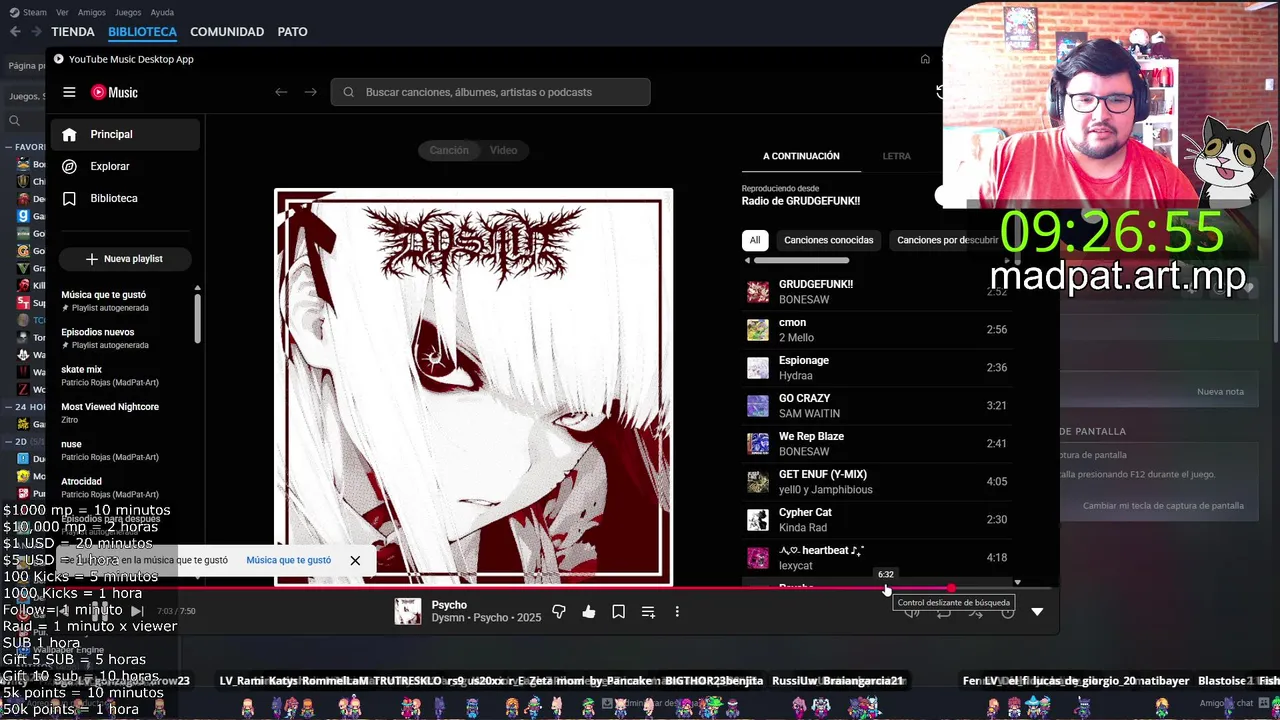This screenshot has width=1280, height=720.
Task: Click the queue scroll-down arrow
Action: pyautogui.click(x=1018, y=582)
